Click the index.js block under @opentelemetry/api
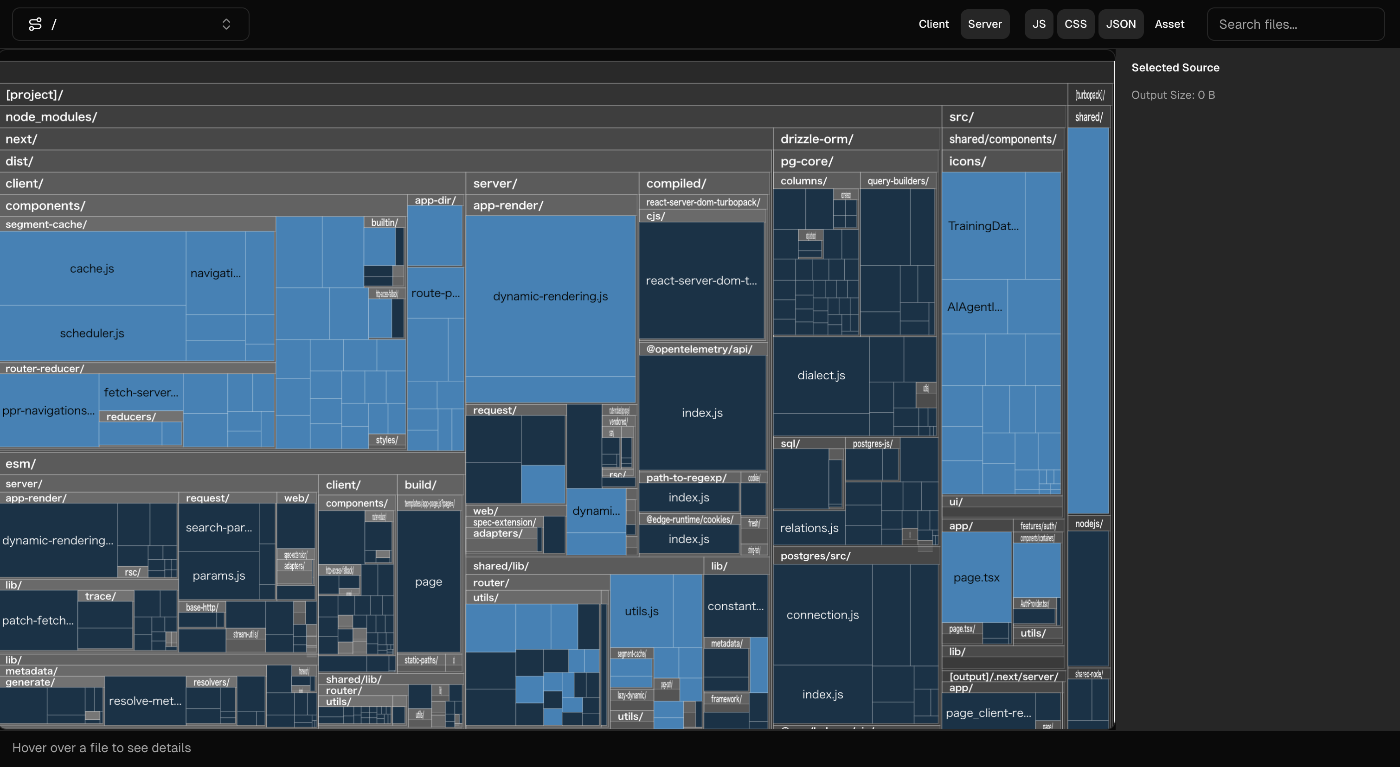1400x767 pixels. click(702, 413)
